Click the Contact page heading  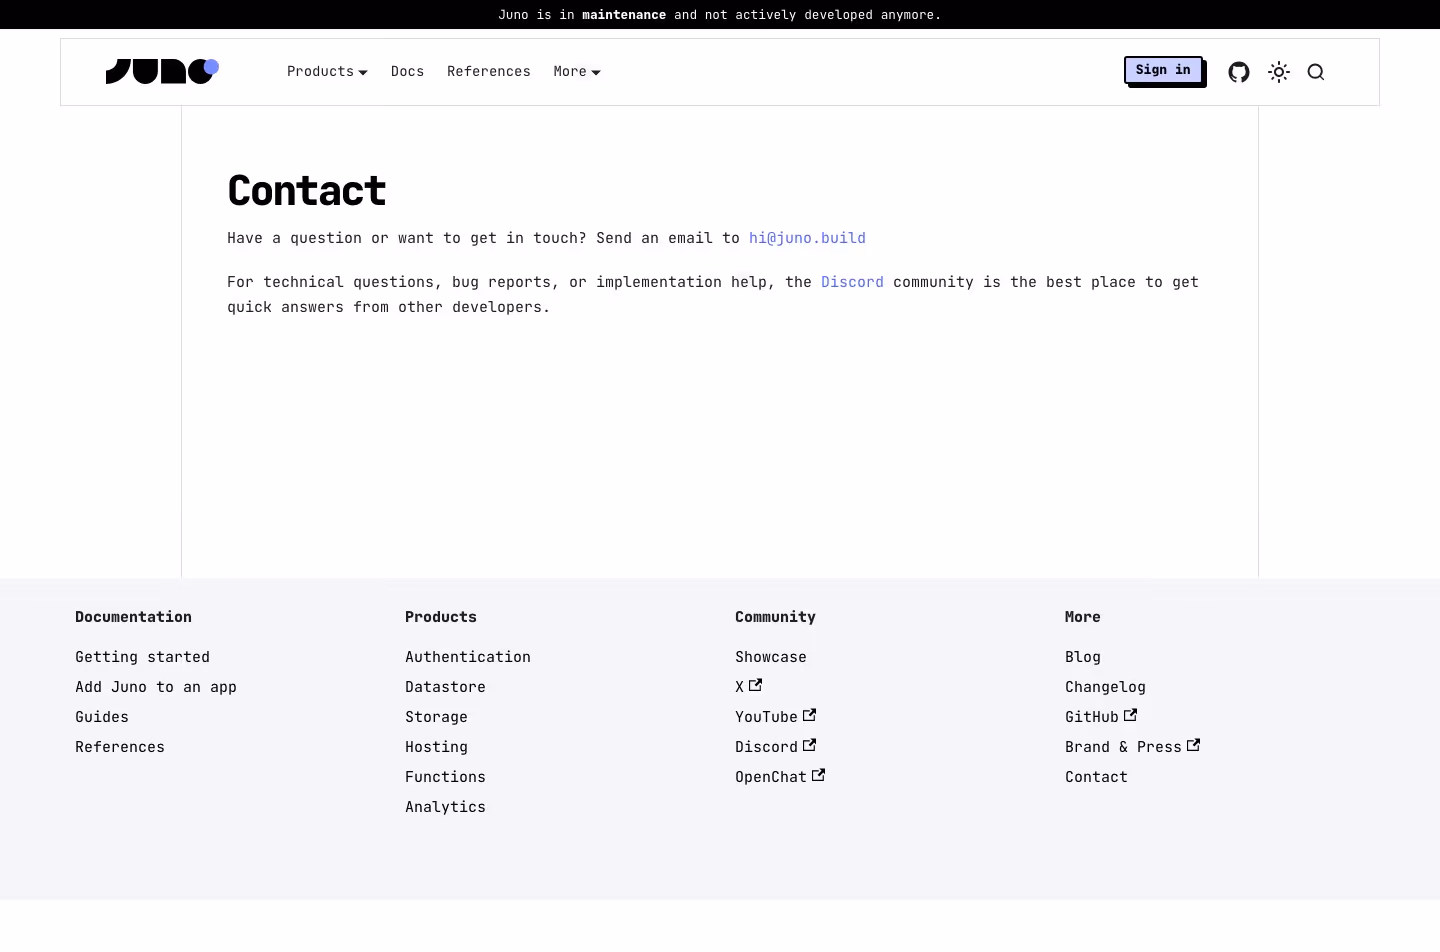click(x=307, y=191)
